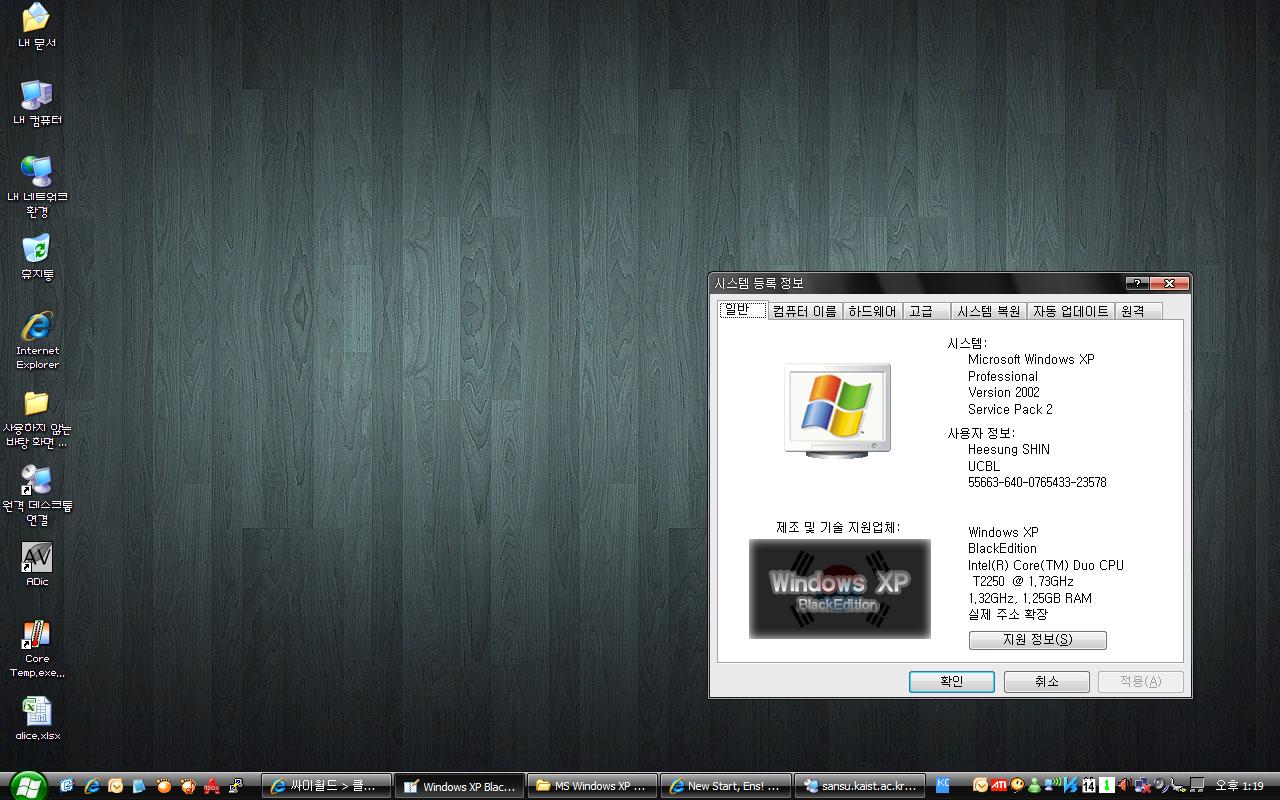1280x800 pixels.
Task: Select the unused desktop shortcuts folder
Action: coord(37,418)
